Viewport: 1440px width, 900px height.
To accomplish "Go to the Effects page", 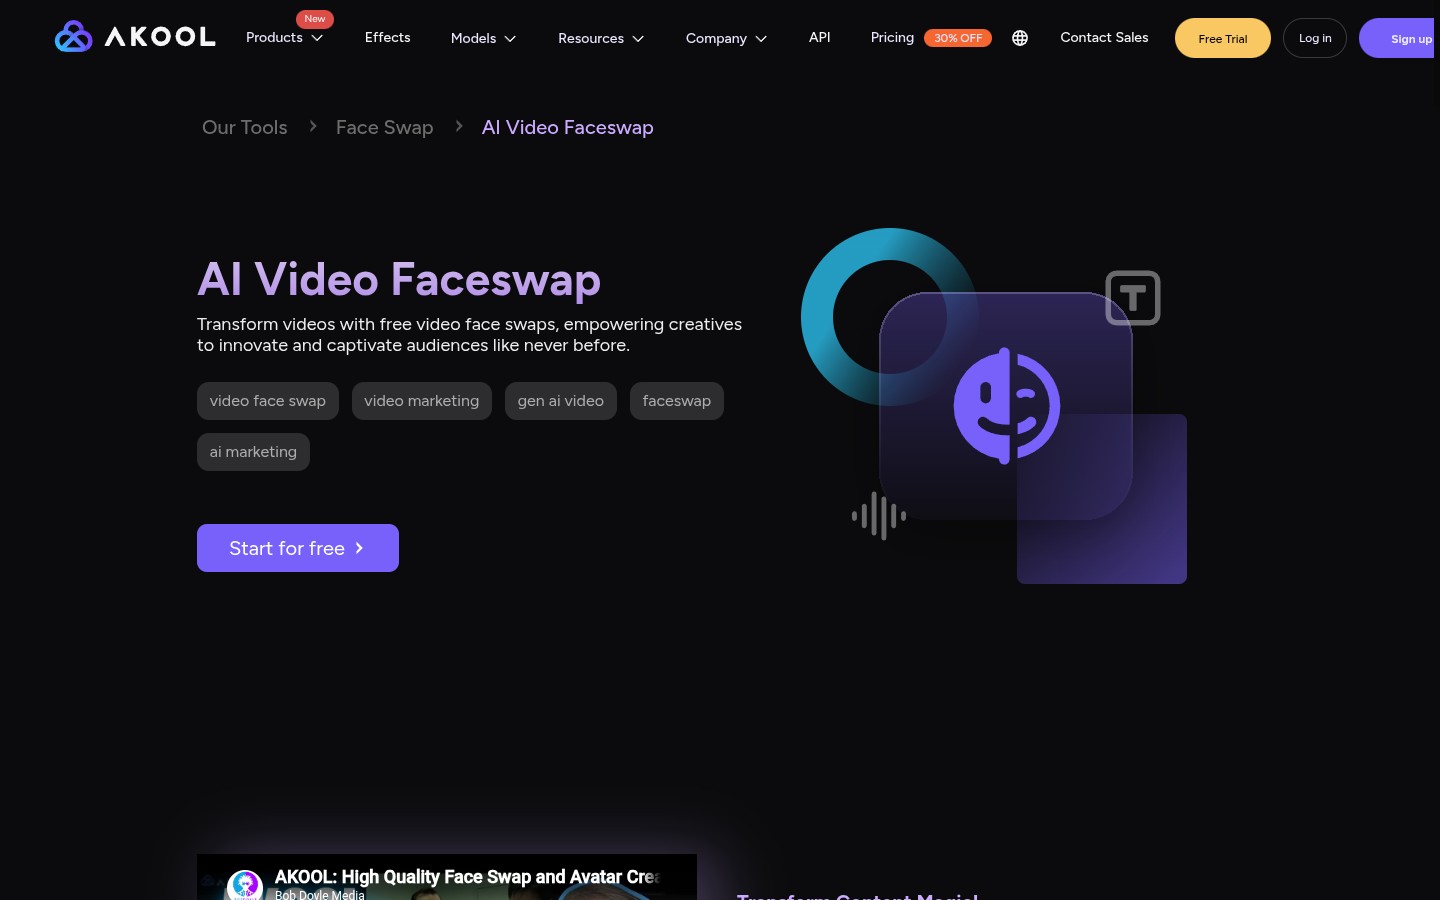I will pos(388,37).
